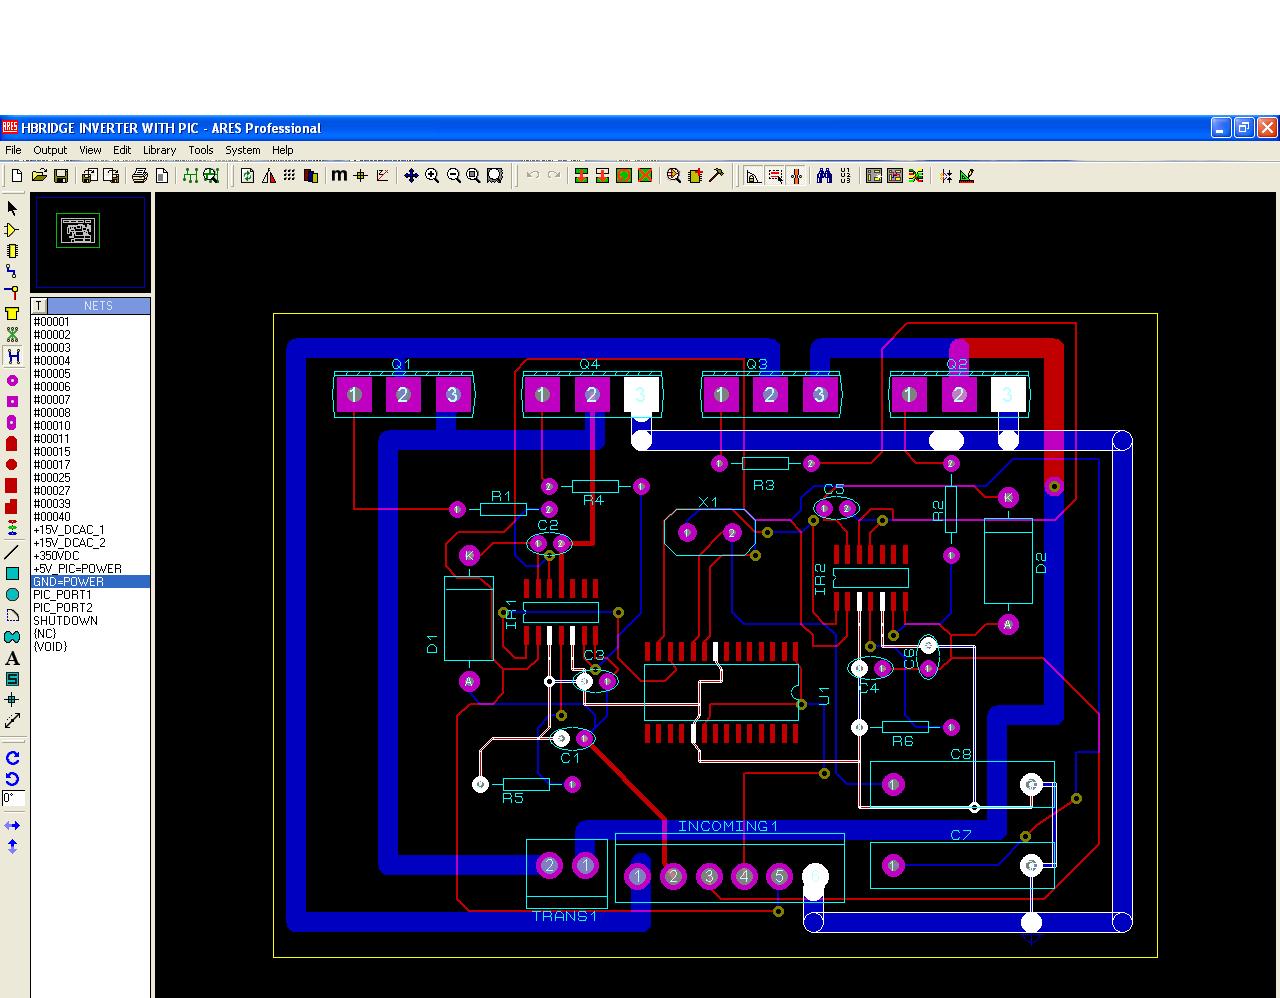Select net #00001 in the list
1280x998 pixels.
(91, 322)
